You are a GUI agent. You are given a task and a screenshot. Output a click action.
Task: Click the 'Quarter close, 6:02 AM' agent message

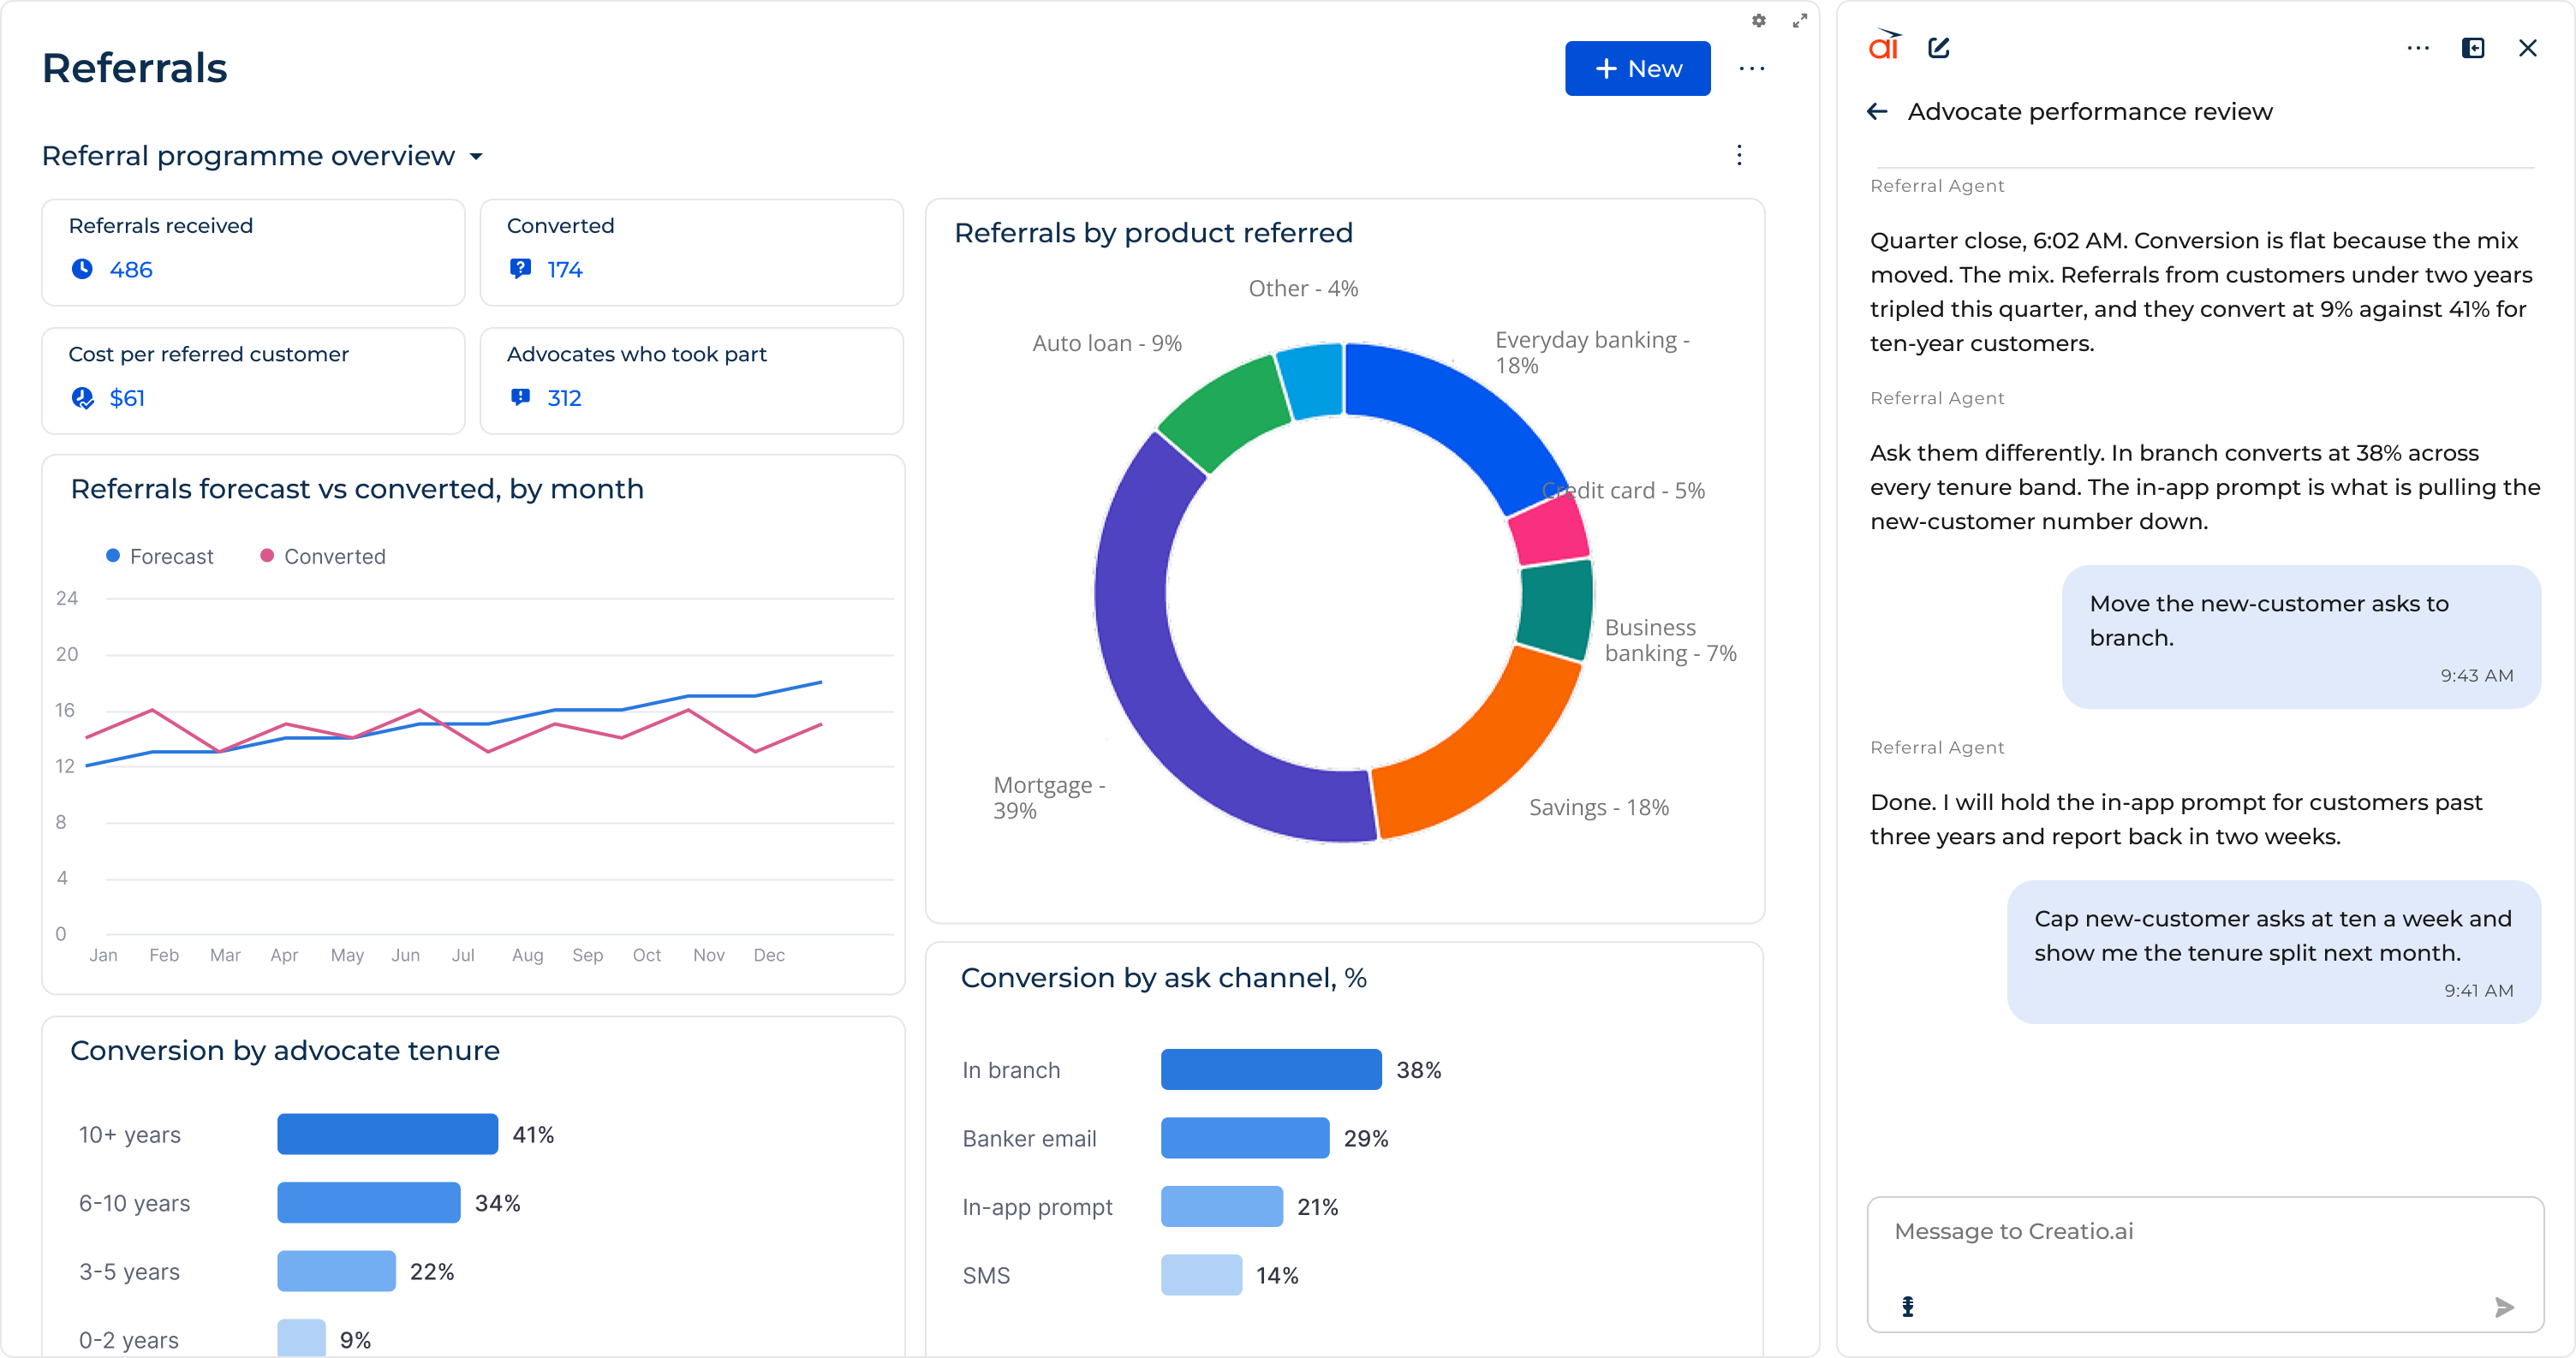pyautogui.click(x=2201, y=292)
